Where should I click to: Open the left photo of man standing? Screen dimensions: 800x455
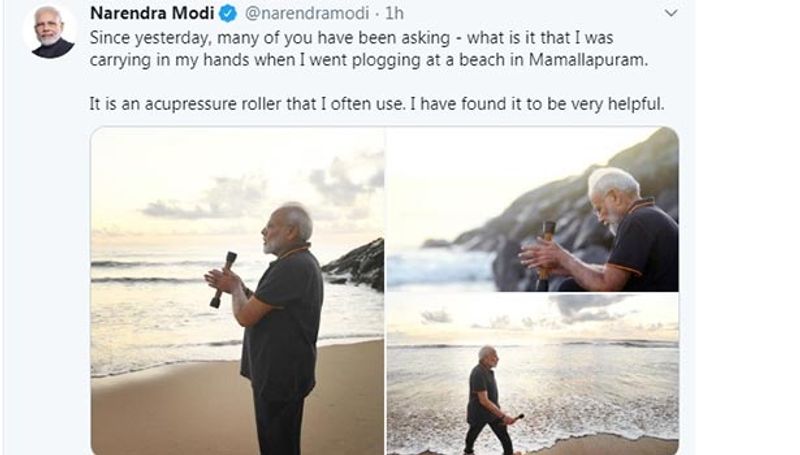point(237,290)
